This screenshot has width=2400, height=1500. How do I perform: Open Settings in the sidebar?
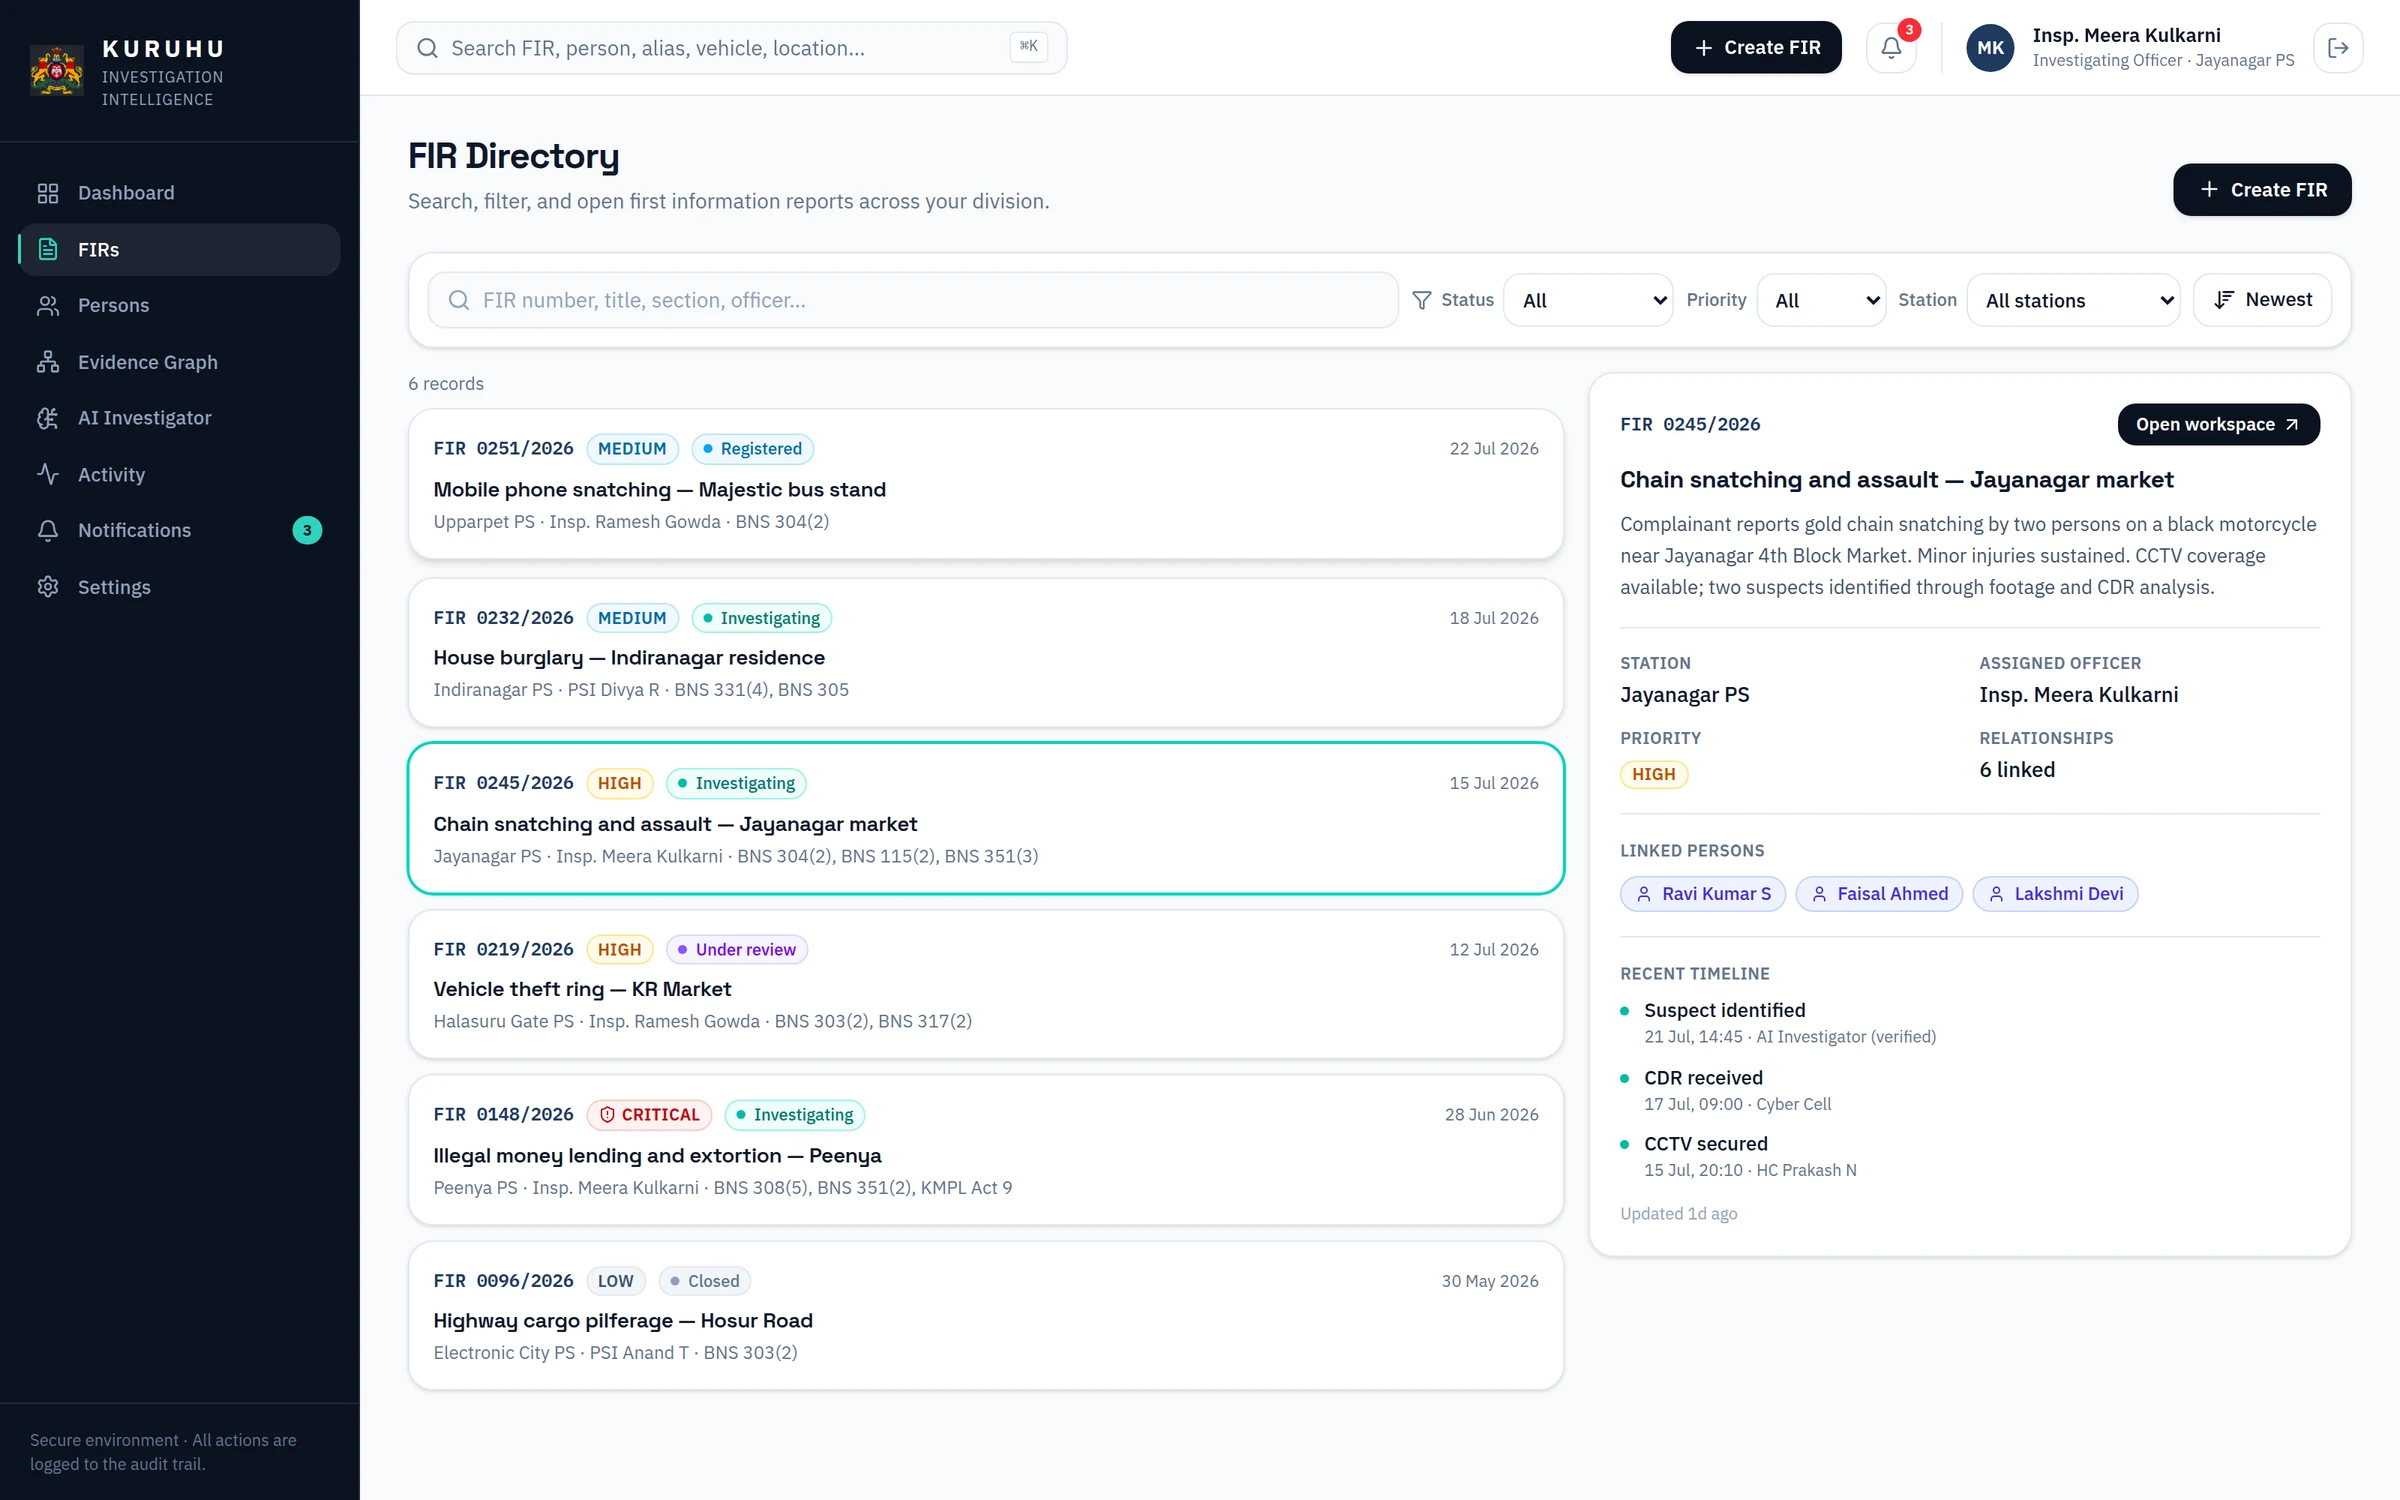click(180, 587)
